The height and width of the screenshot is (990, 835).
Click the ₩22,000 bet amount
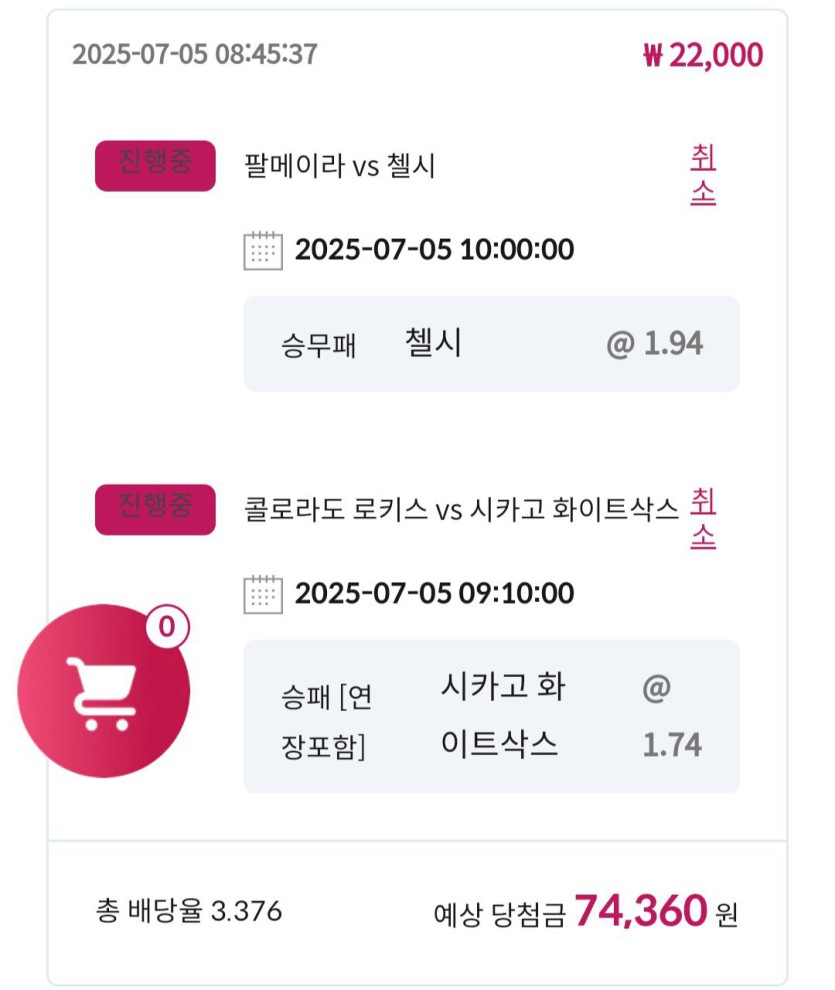point(703,55)
